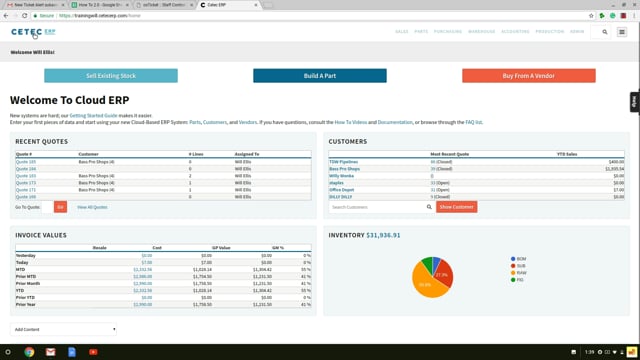This screenshot has height=360, width=640.
Task: Click the Build A Part button
Action: click(320, 76)
